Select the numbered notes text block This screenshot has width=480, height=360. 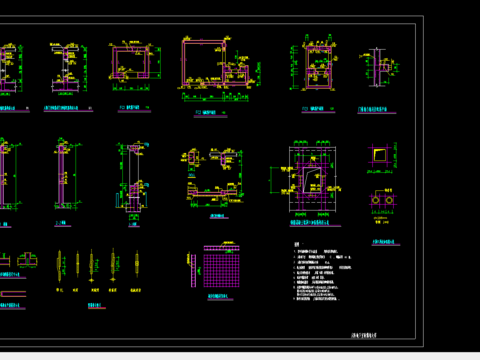click(x=322, y=272)
